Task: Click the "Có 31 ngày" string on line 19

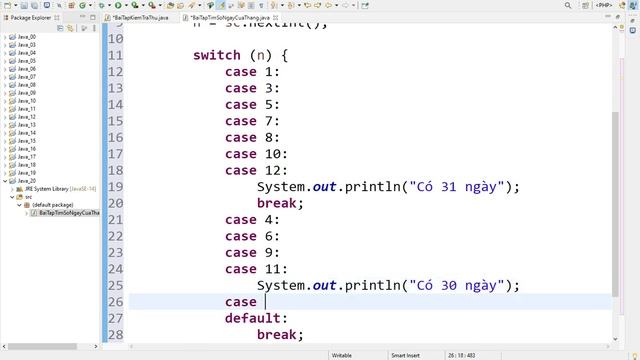Action: pos(457,187)
